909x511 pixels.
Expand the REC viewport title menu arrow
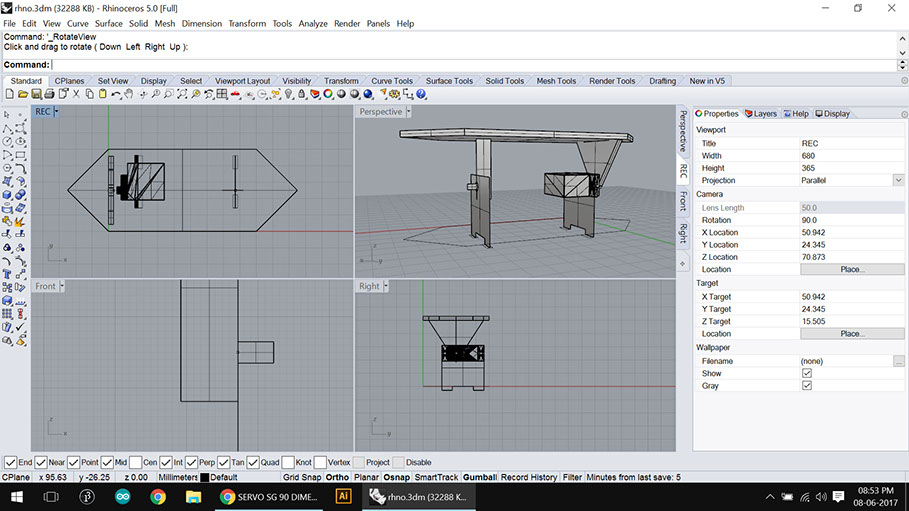click(57, 112)
